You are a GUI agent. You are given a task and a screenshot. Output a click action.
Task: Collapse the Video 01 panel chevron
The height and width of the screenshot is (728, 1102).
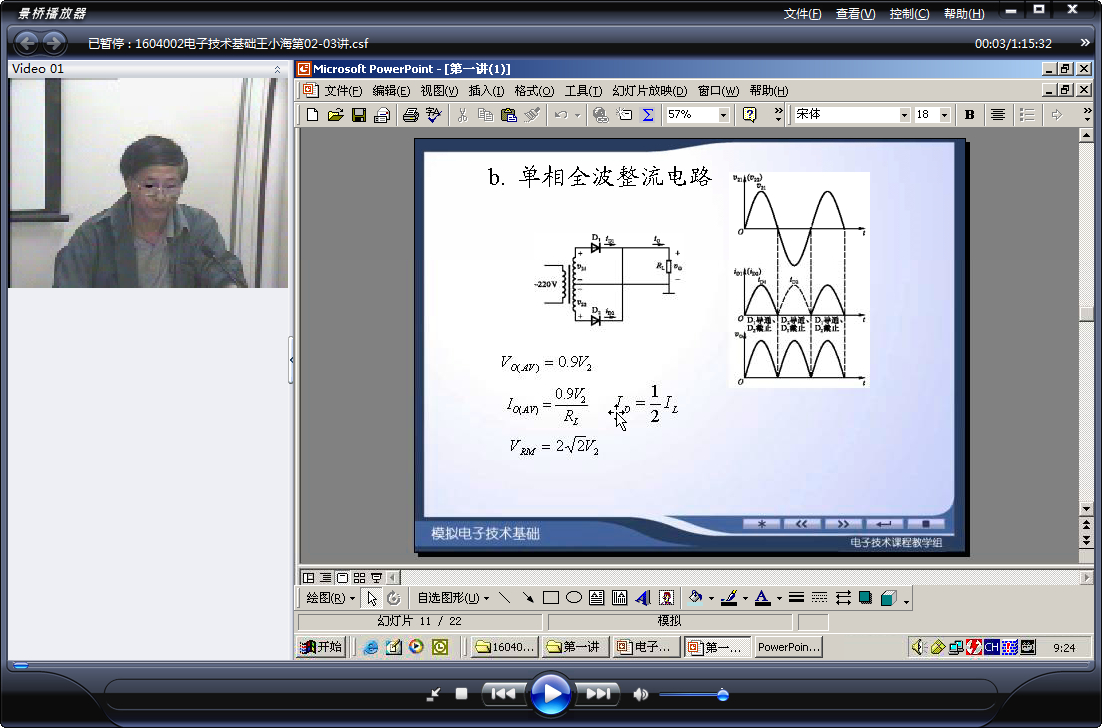[277, 69]
